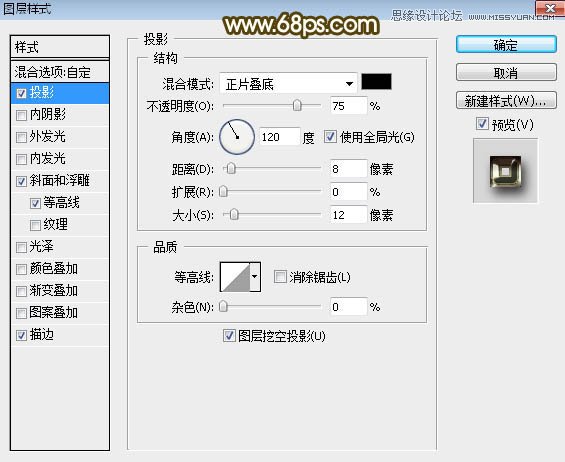
Task: Open the 外发光 settings row label
Action: click(47, 137)
